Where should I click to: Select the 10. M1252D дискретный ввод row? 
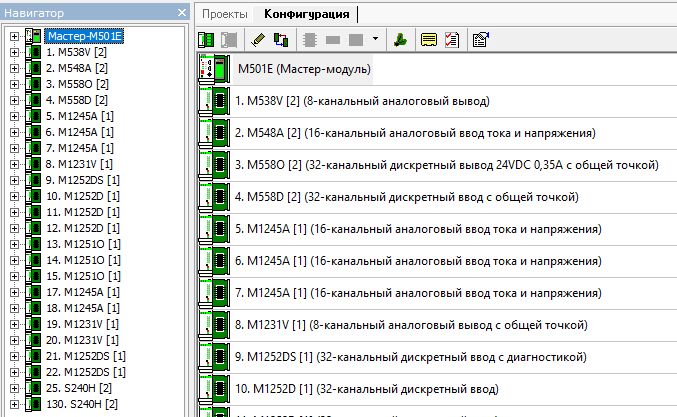point(436,389)
